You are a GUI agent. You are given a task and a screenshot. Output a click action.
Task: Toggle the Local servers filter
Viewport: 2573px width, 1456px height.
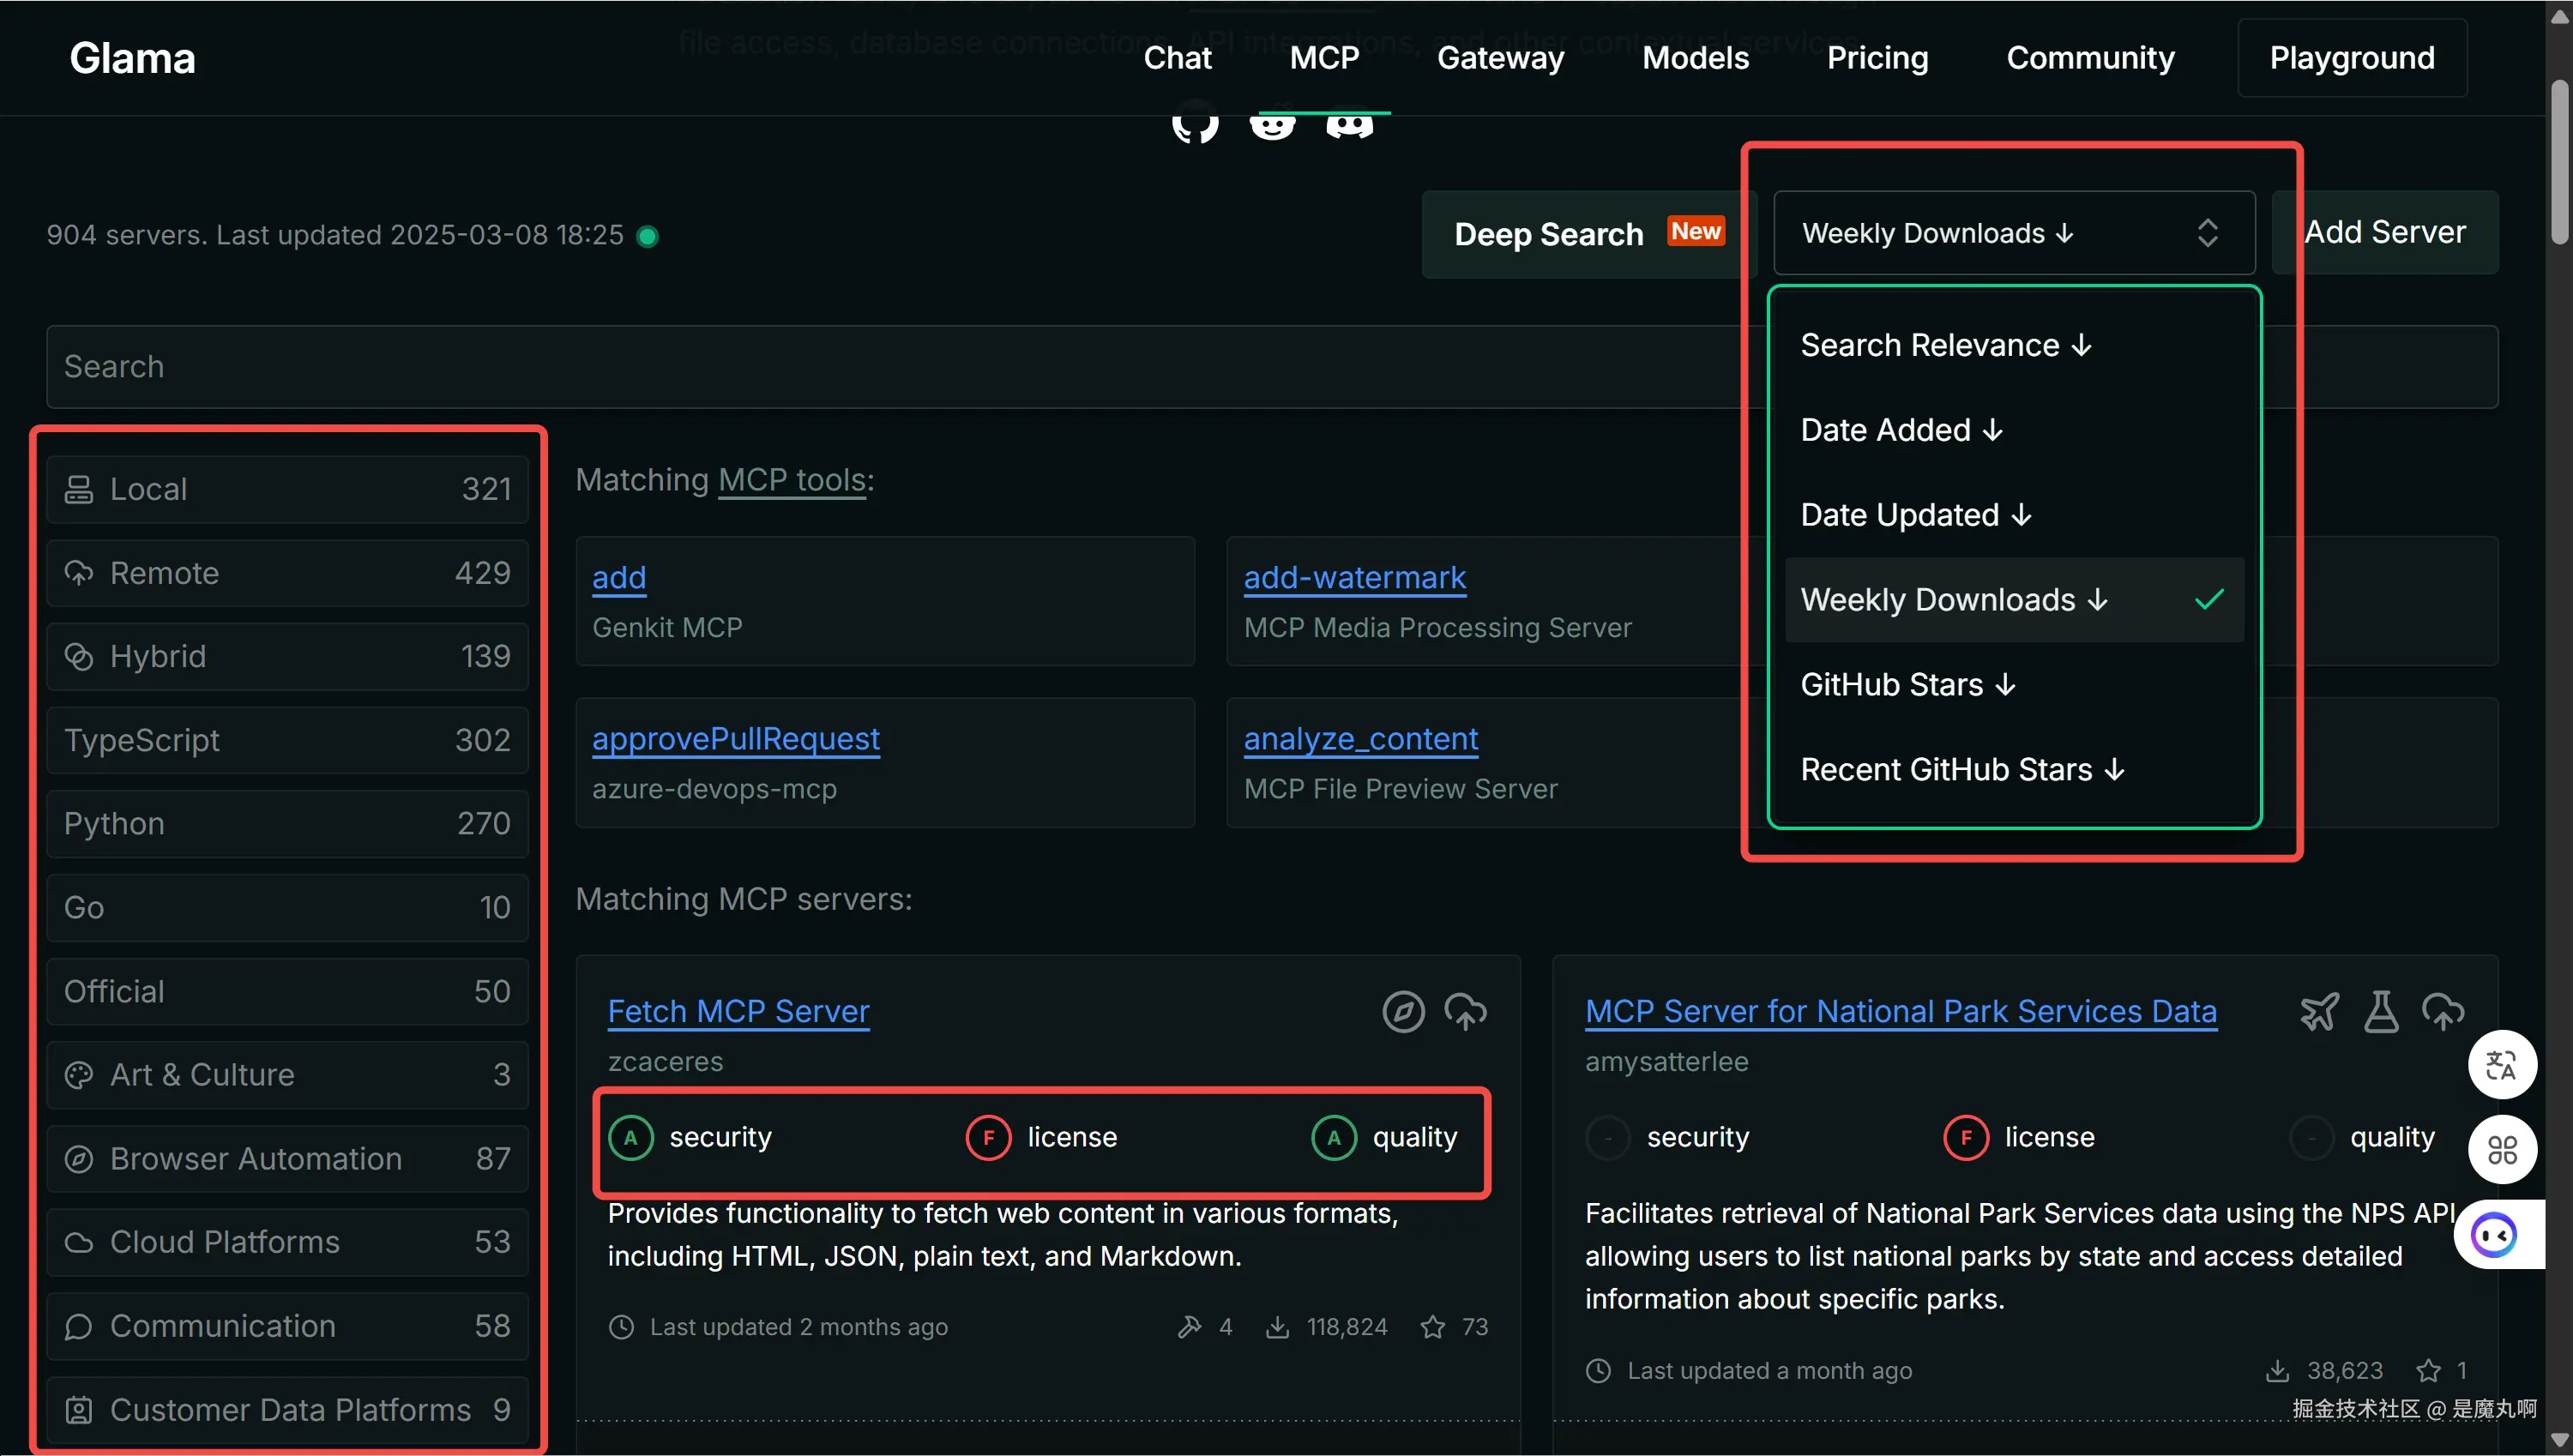coord(287,489)
